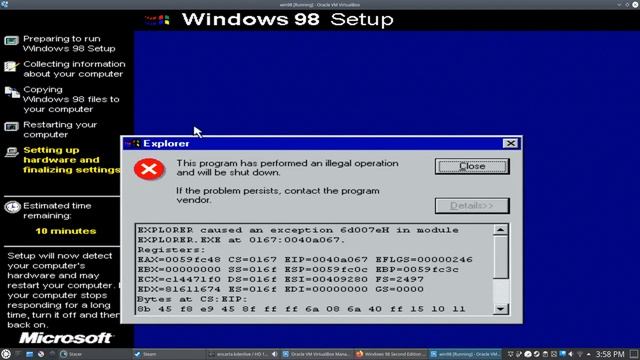Click the EDX=81611674 register line

(x=280, y=289)
